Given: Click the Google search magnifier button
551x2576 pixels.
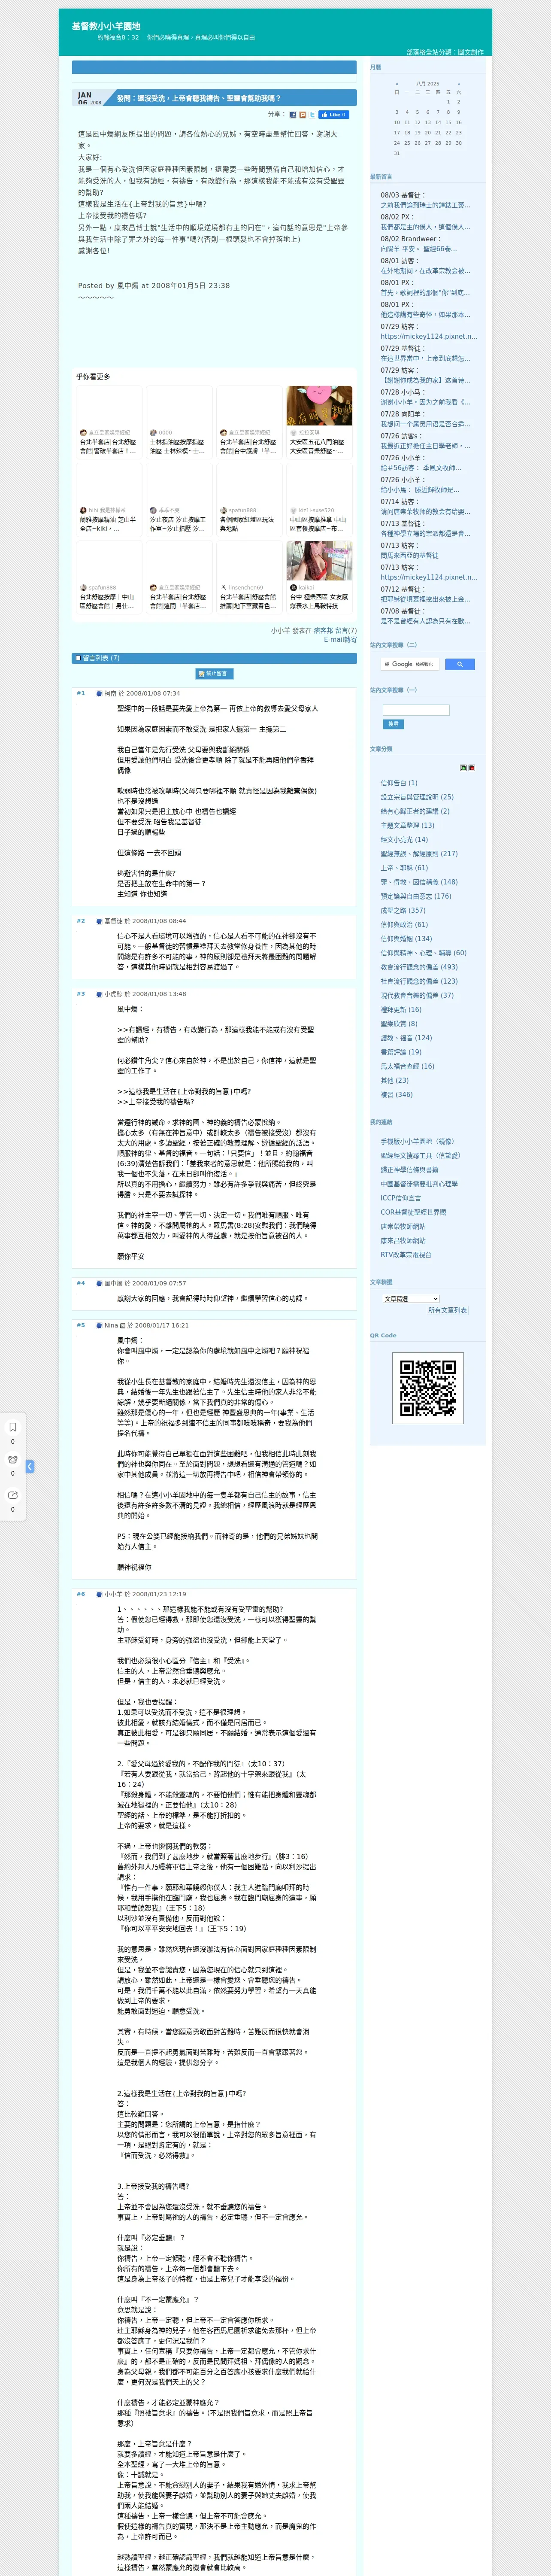Looking at the screenshot, I should 459,664.
